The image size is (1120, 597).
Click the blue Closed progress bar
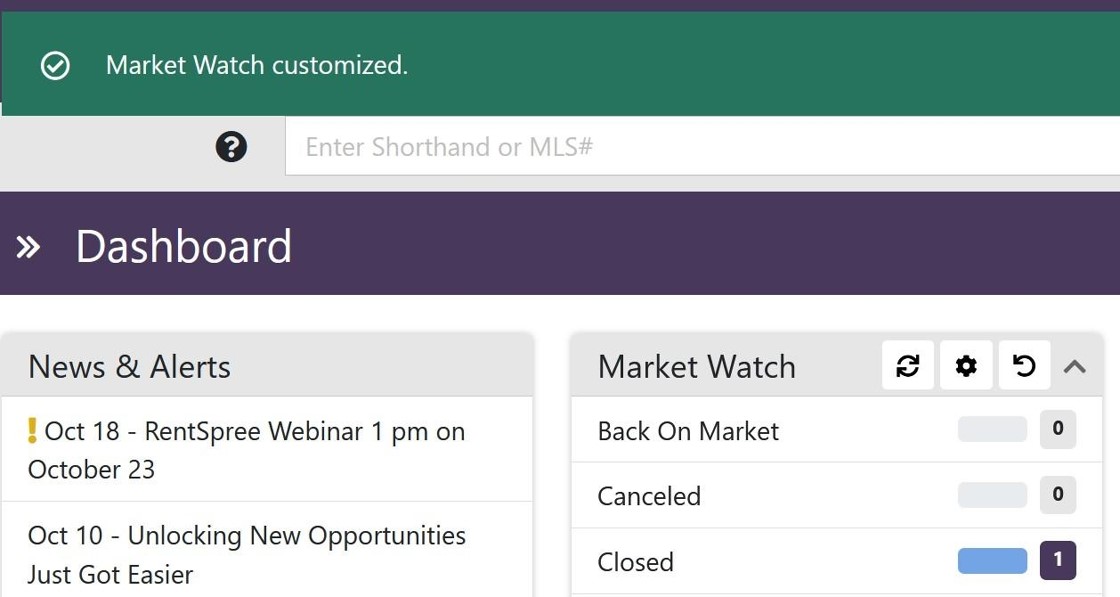tap(992, 561)
